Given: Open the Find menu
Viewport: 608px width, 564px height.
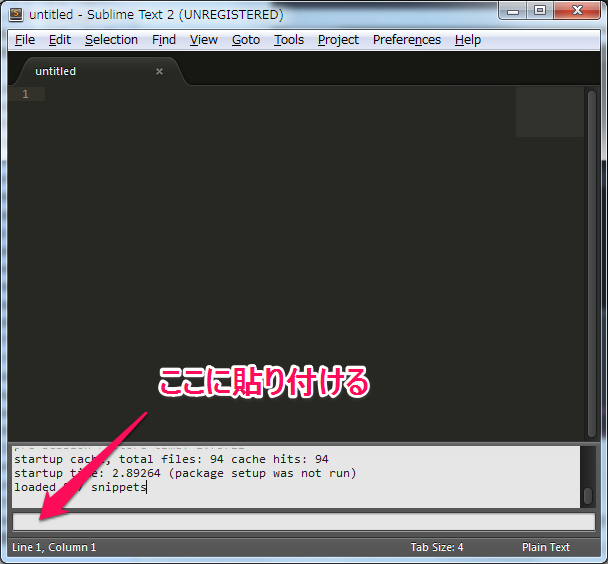Looking at the screenshot, I should pyautogui.click(x=164, y=40).
